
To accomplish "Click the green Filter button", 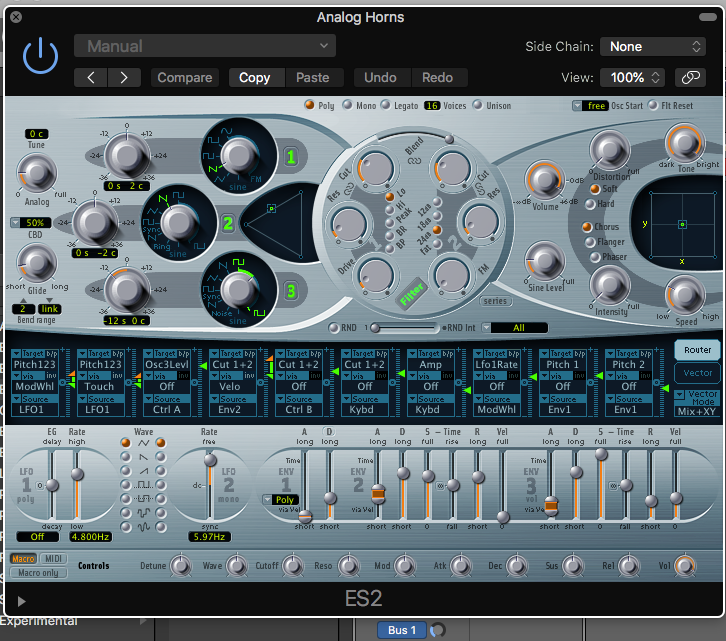I will (x=413, y=295).
